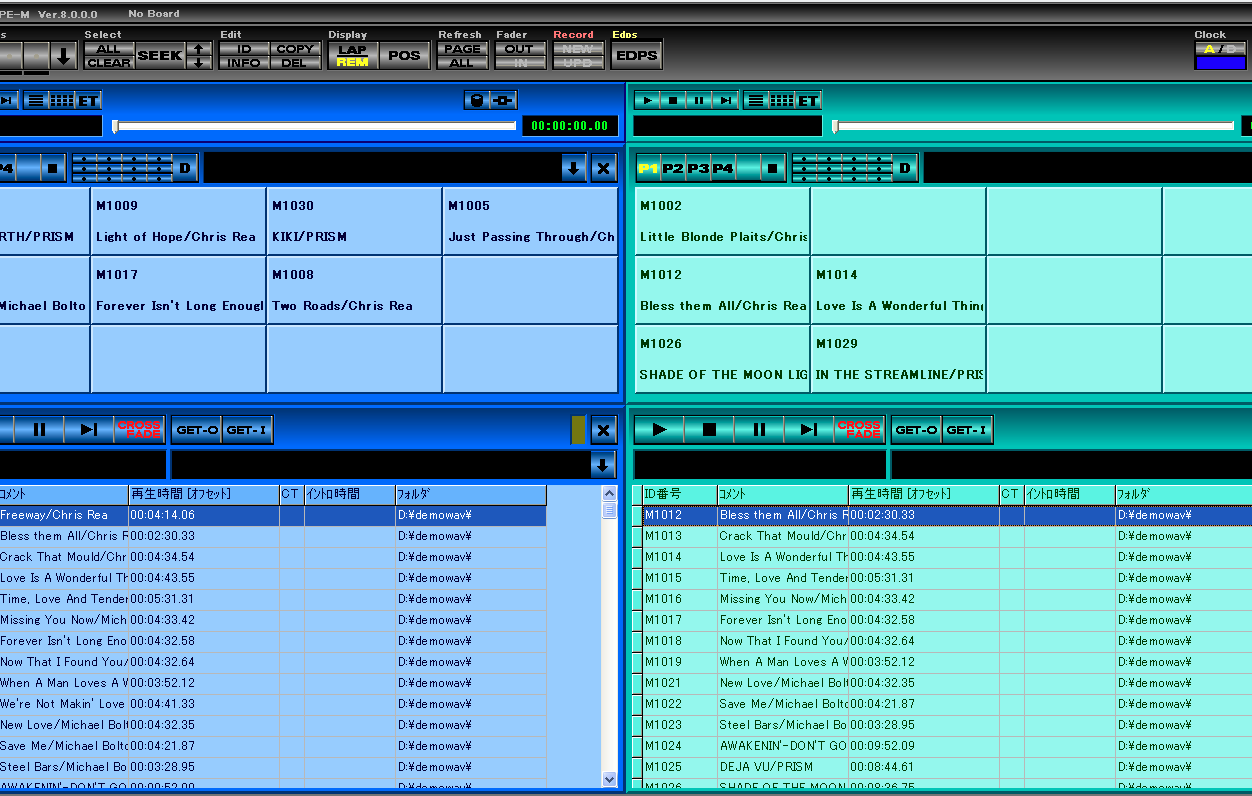Click the fader knob icon next to the cylinder

(503, 100)
